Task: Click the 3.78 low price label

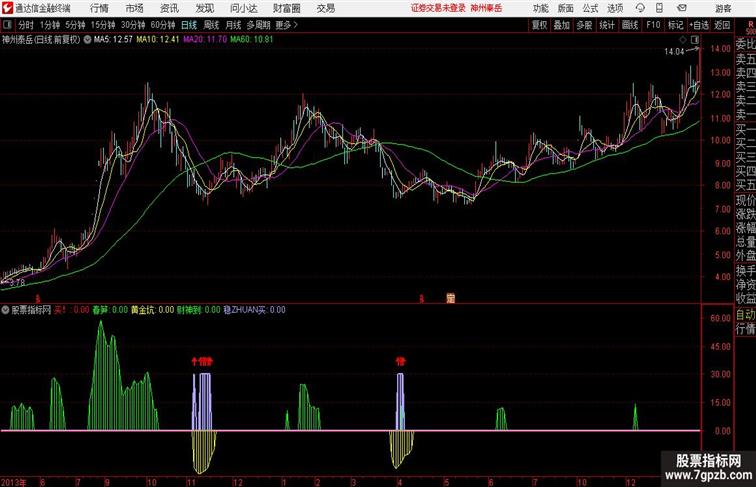Action: point(17,283)
